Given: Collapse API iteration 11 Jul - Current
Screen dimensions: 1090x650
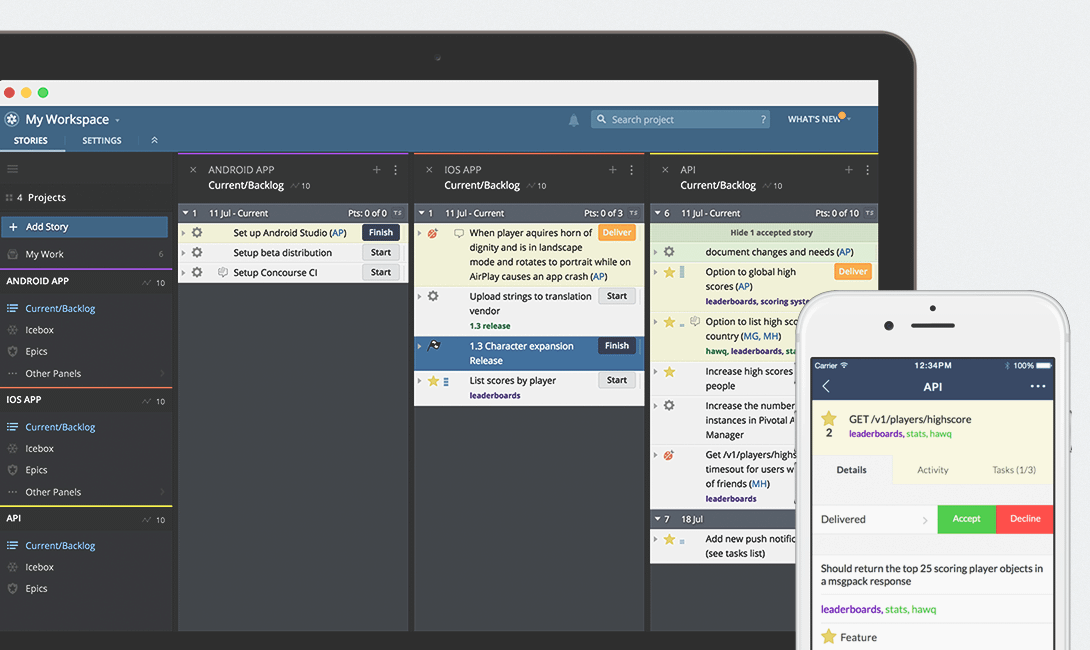Looking at the screenshot, I should (x=658, y=213).
